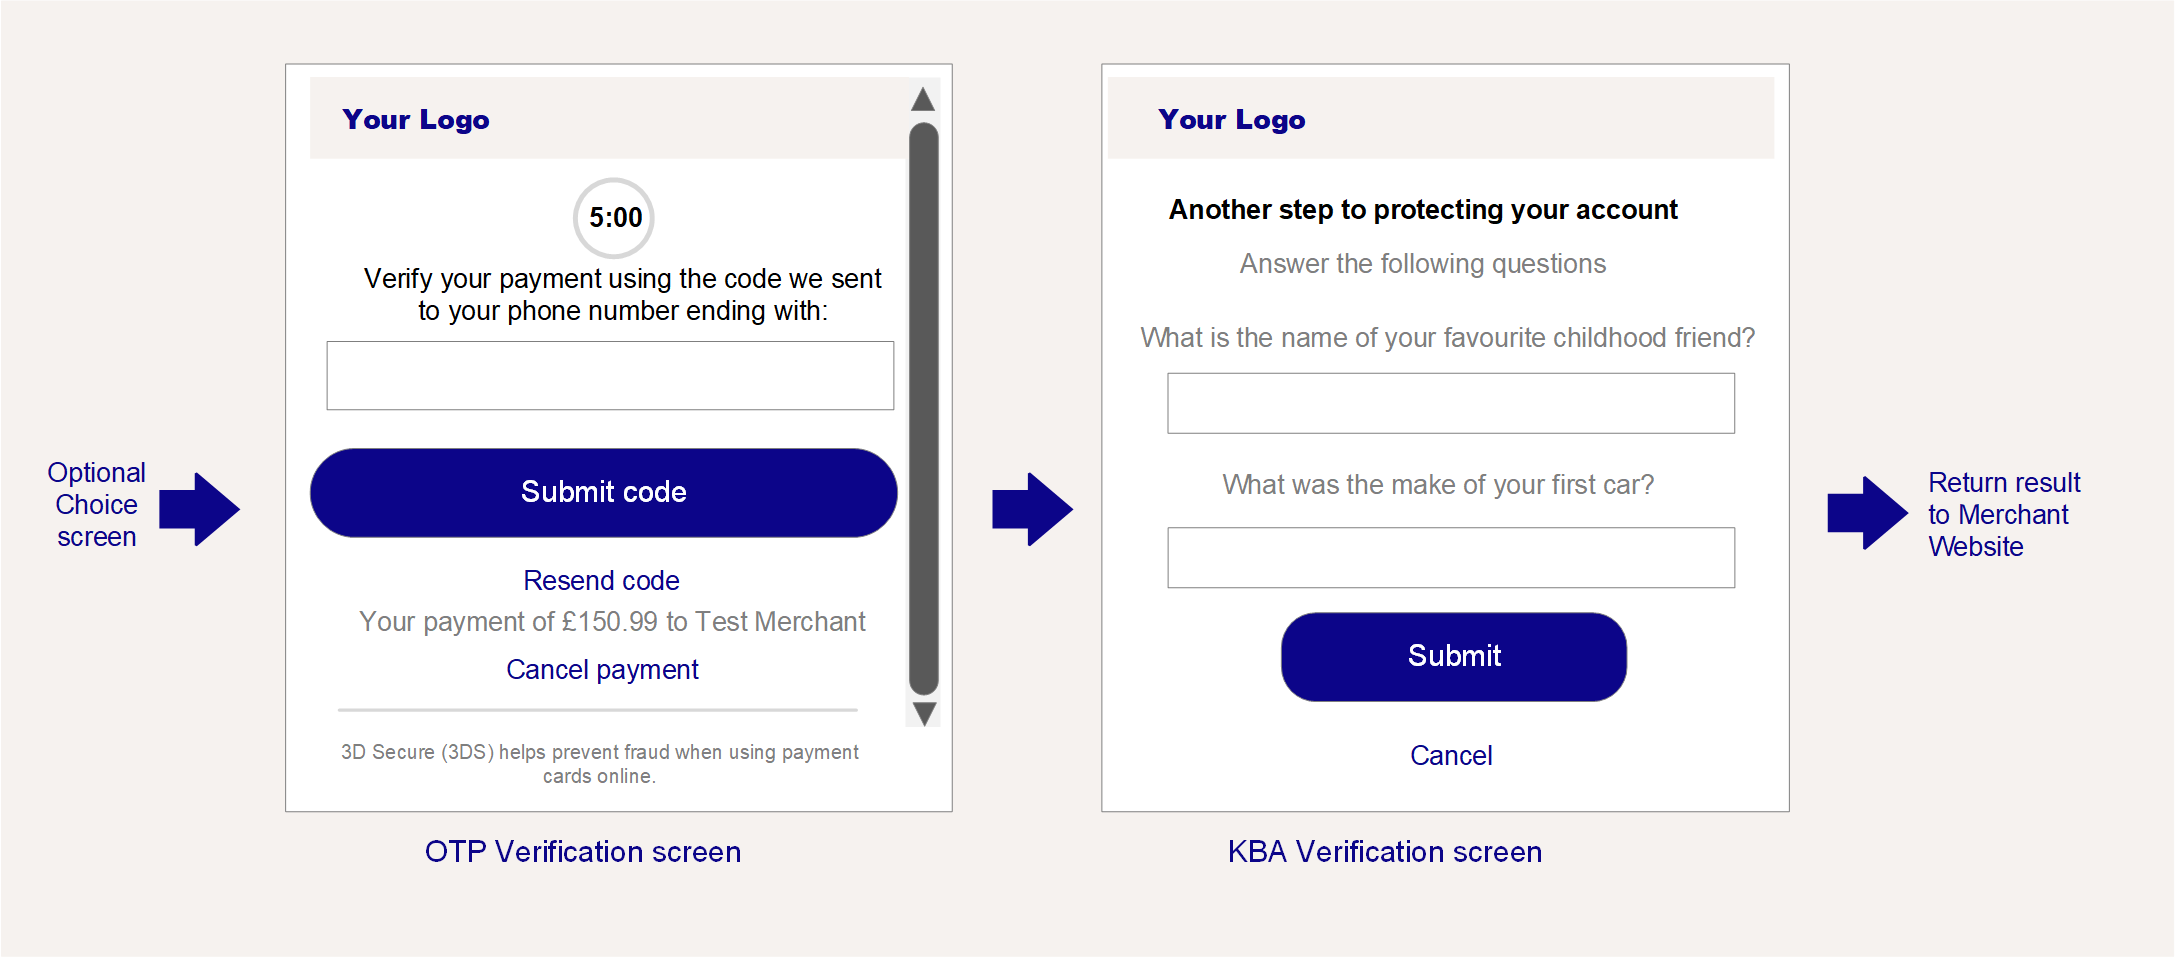Click the Return result to Merchant Website text
2175x957 pixels.
2004,514
